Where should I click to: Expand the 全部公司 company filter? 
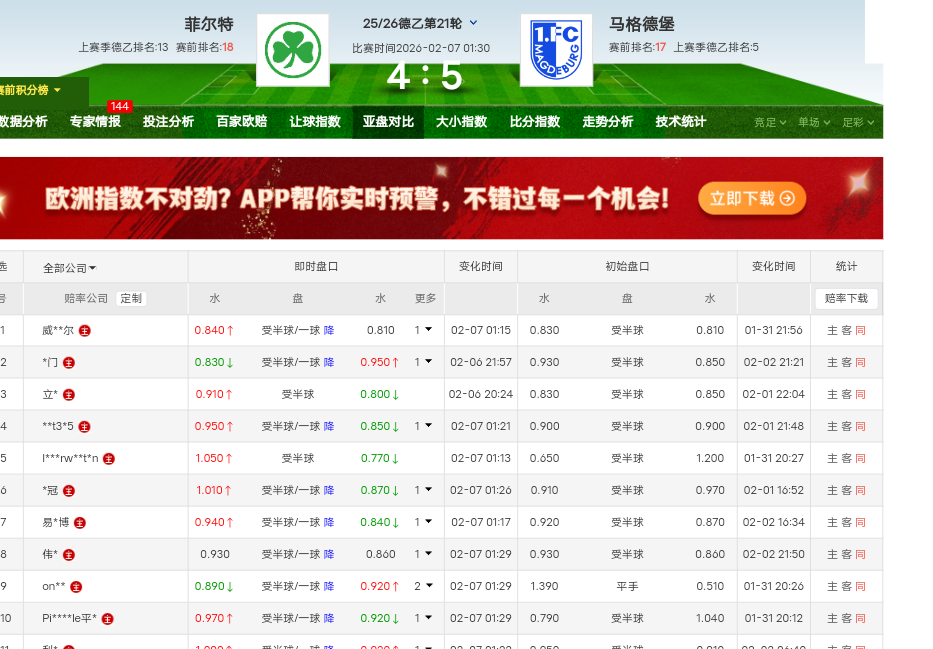coord(70,268)
